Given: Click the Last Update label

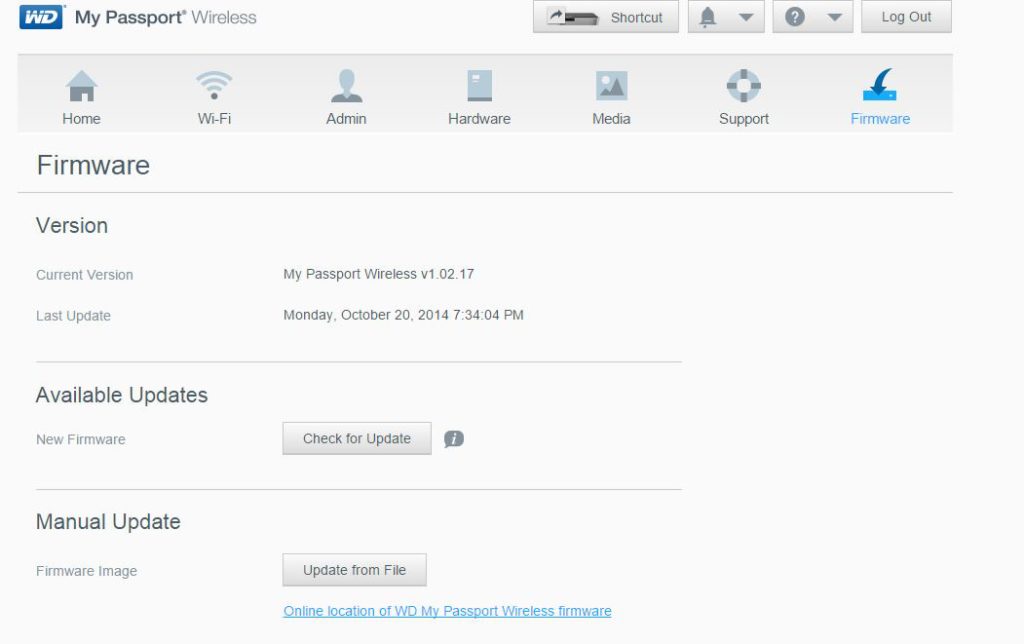Looking at the screenshot, I should 73,315.
